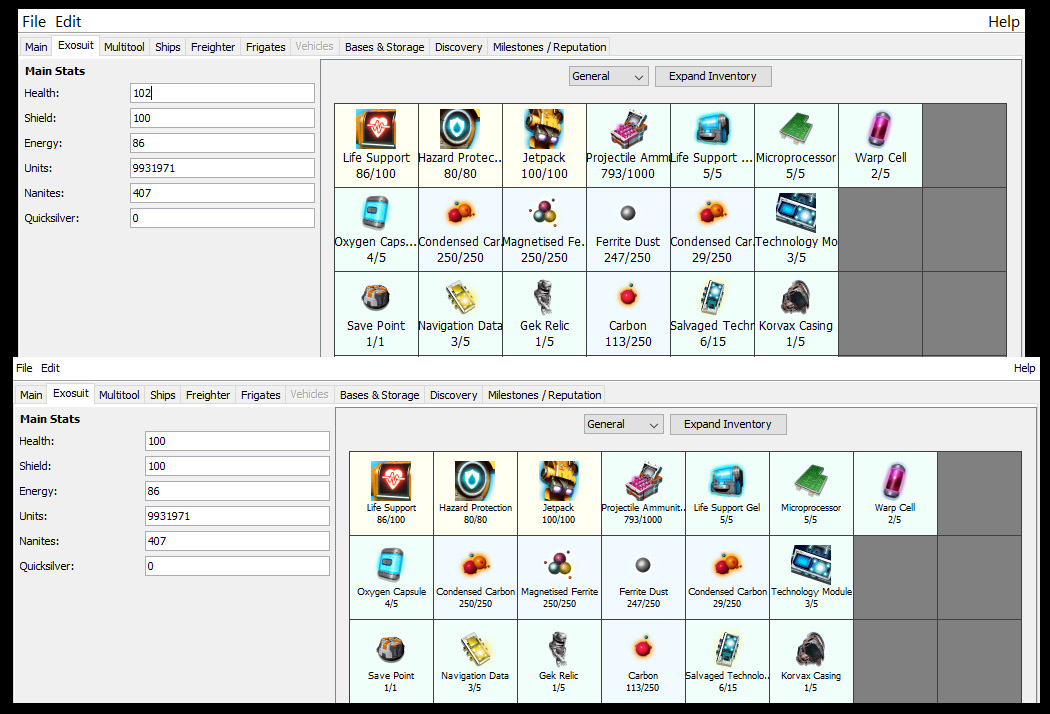1050x714 pixels.
Task: Select the Gek Relic in upper window
Action: pyautogui.click(x=544, y=313)
